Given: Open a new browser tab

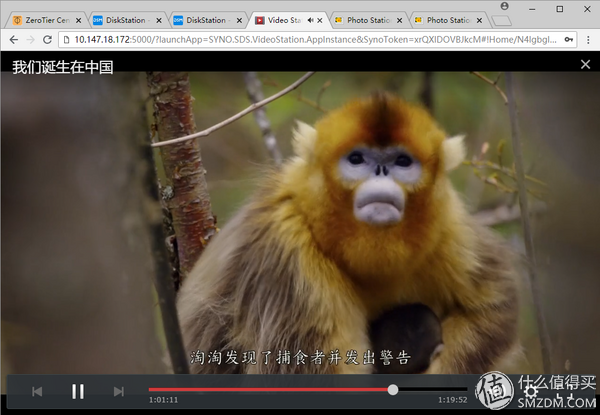Looking at the screenshot, I should [x=501, y=21].
